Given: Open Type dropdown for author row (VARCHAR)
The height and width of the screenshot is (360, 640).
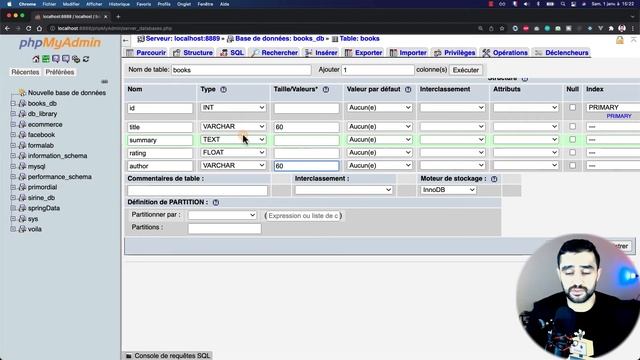Looking at the screenshot, I should coord(233,166).
